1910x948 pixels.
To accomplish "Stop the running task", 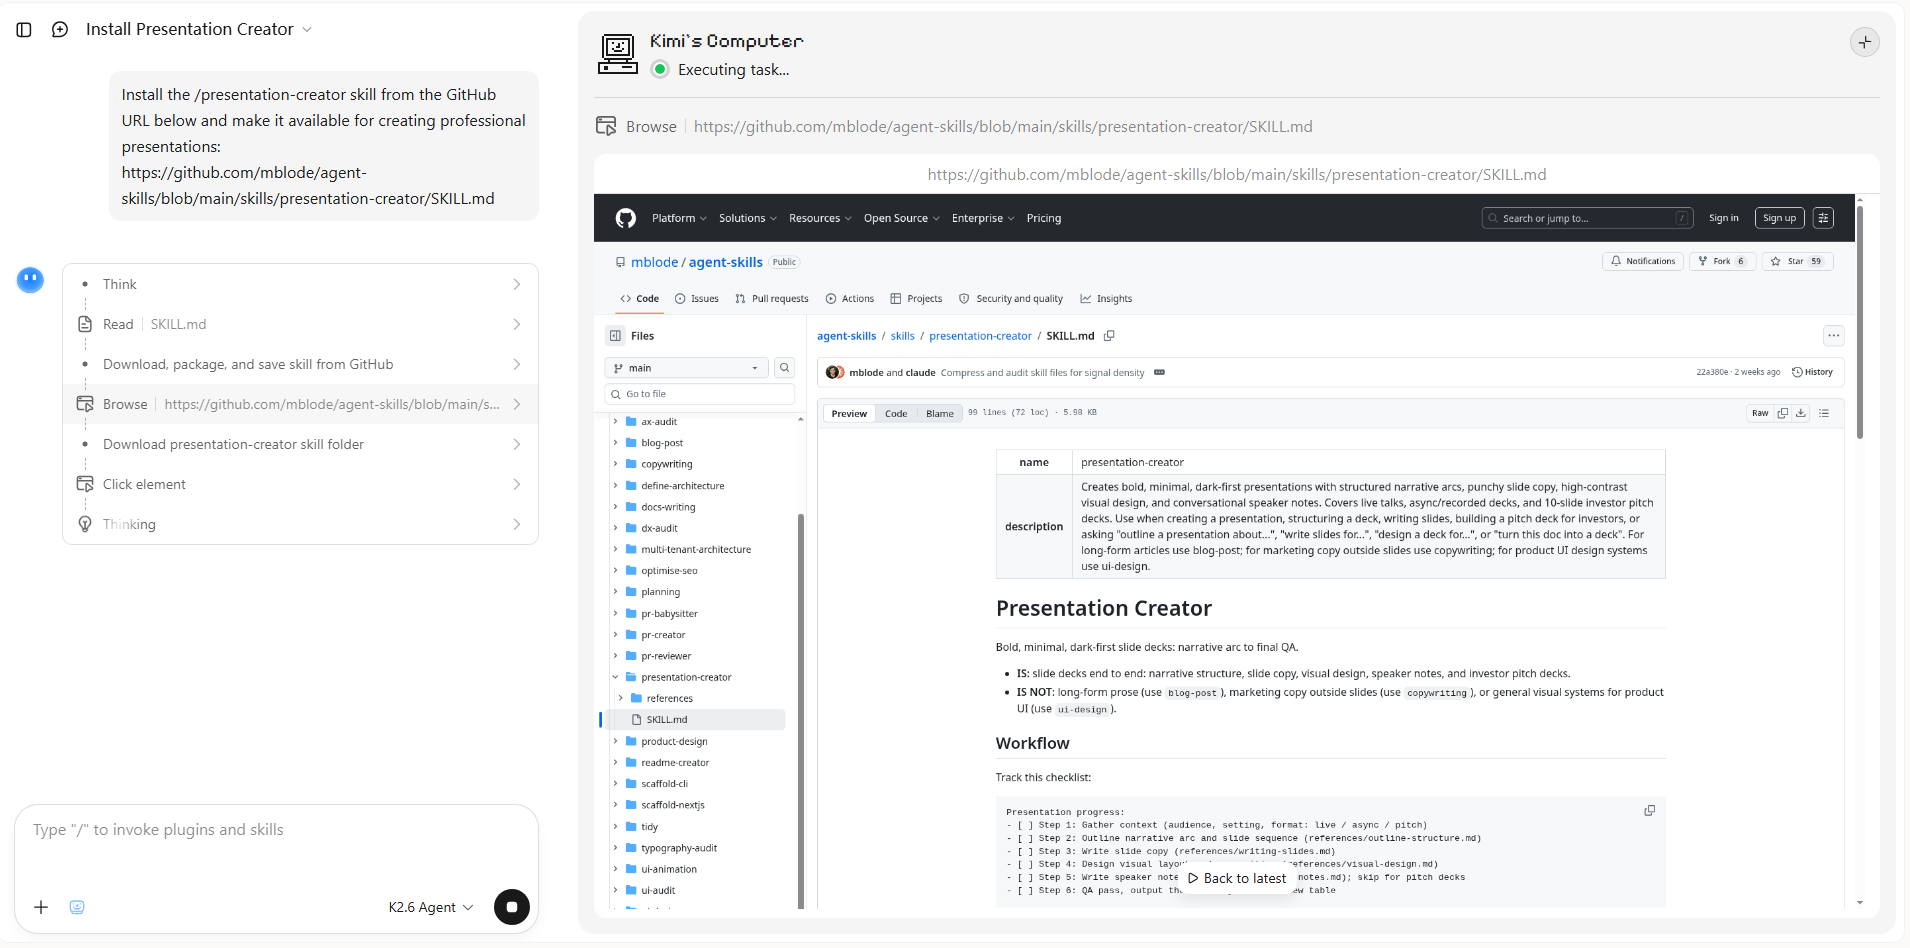I will [512, 907].
